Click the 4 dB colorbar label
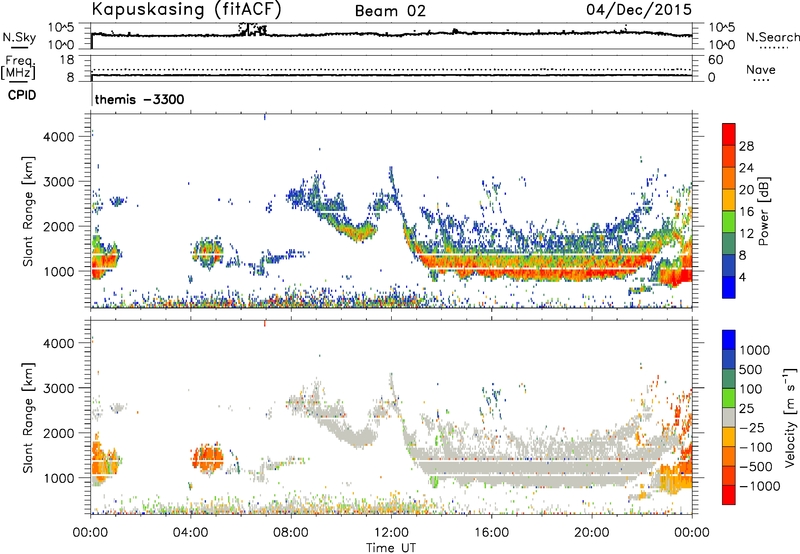The image size is (800, 554). pyautogui.click(x=742, y=277)
